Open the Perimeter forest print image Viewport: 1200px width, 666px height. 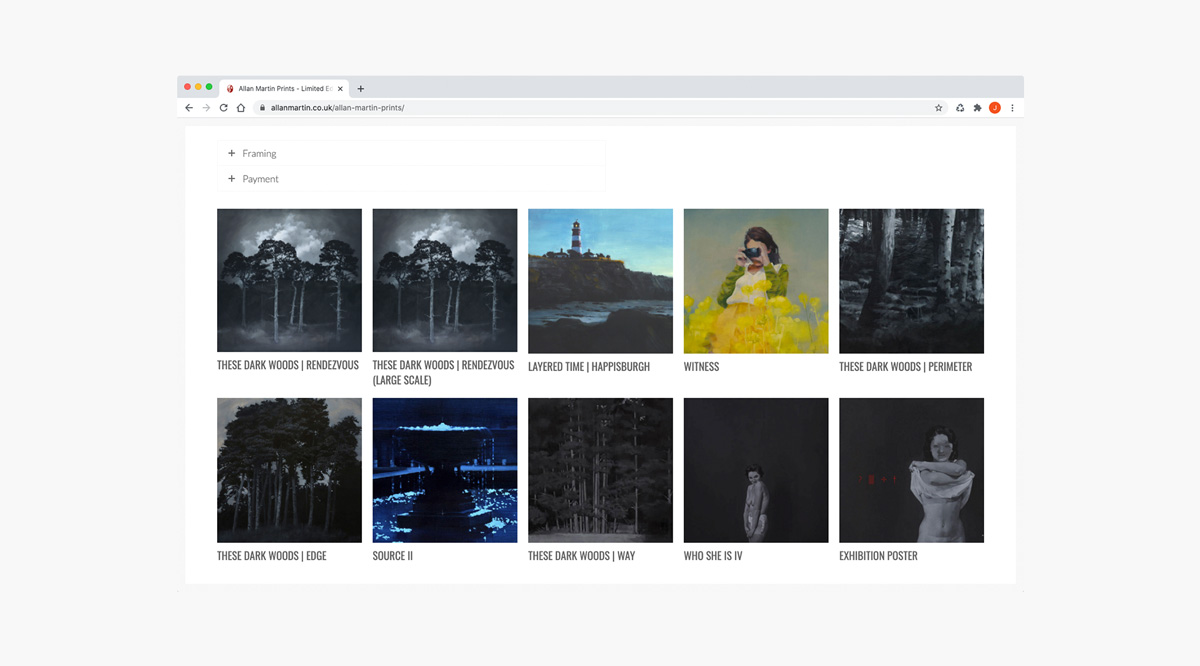[x=911, y=281]
